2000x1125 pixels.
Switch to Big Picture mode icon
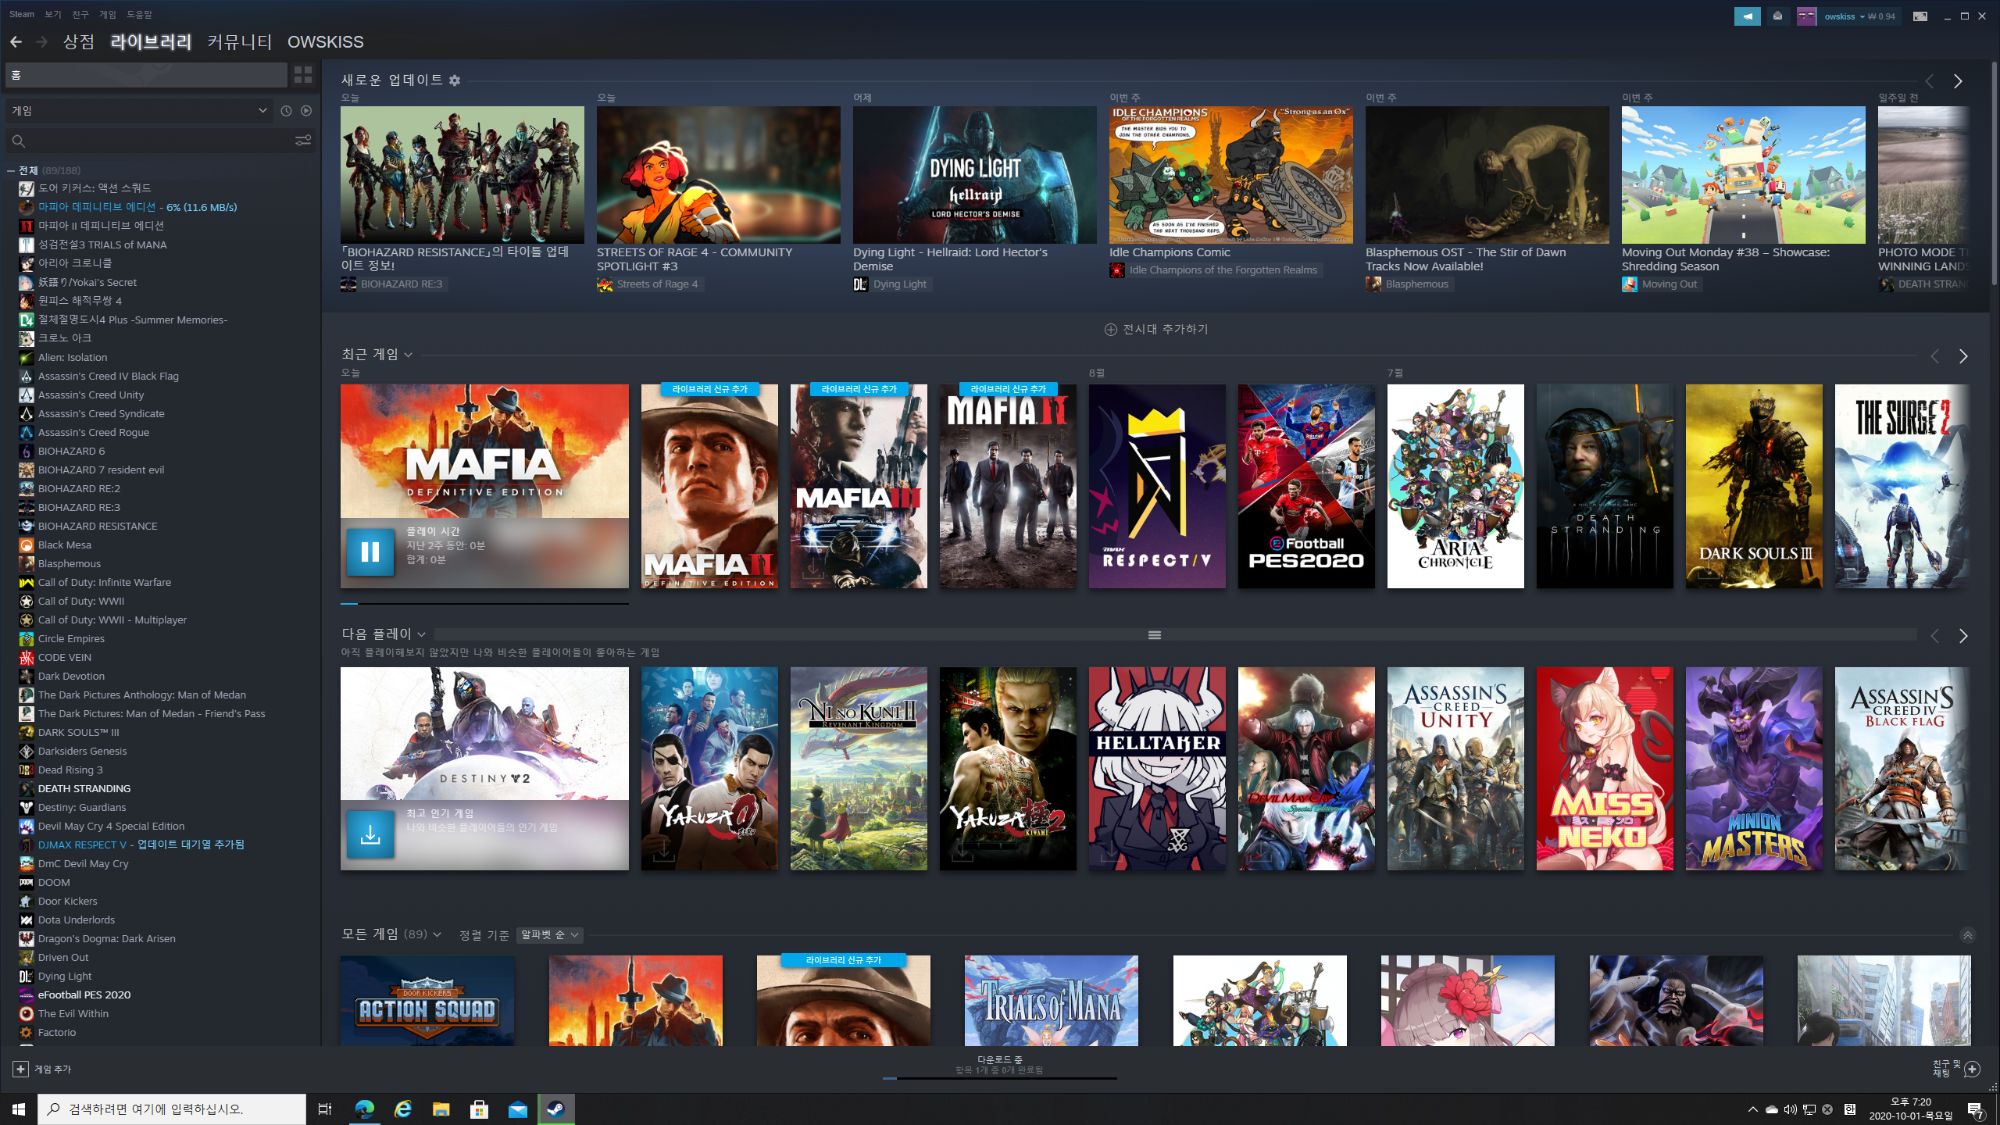click(1920, 16)
